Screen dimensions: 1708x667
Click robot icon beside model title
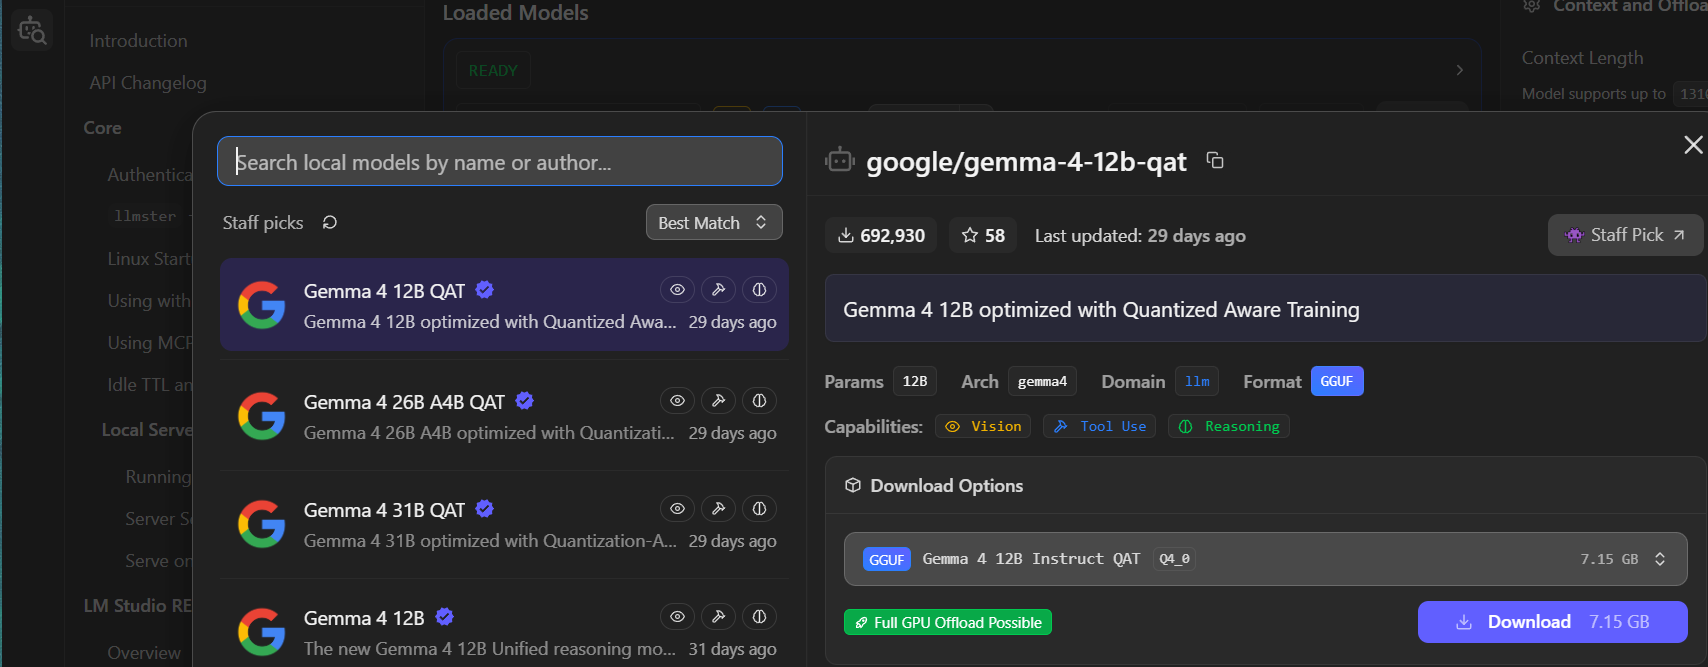pyautogui.click(x=840, y=159)
